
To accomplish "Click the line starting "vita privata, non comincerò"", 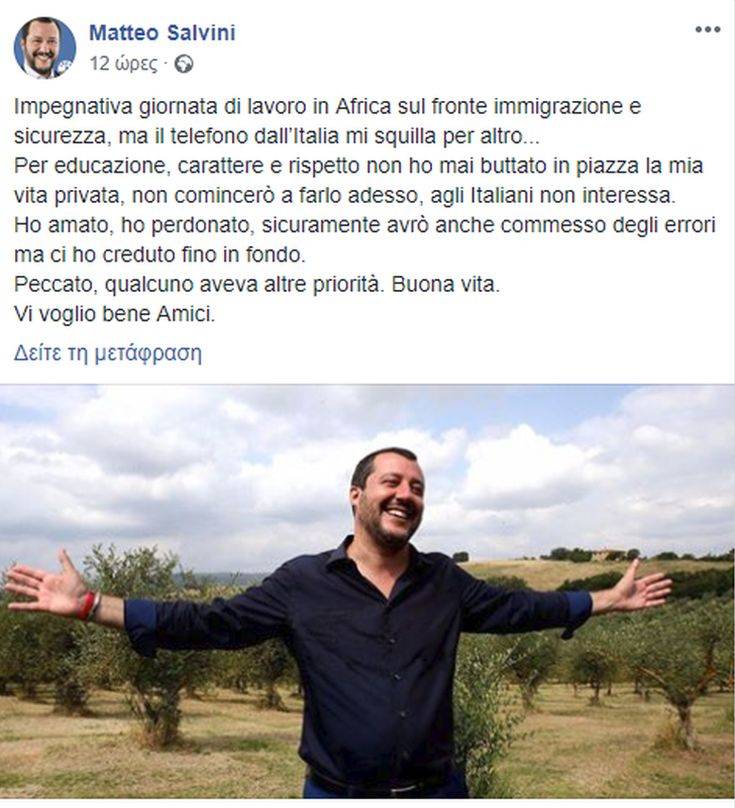I will (344, 196).
